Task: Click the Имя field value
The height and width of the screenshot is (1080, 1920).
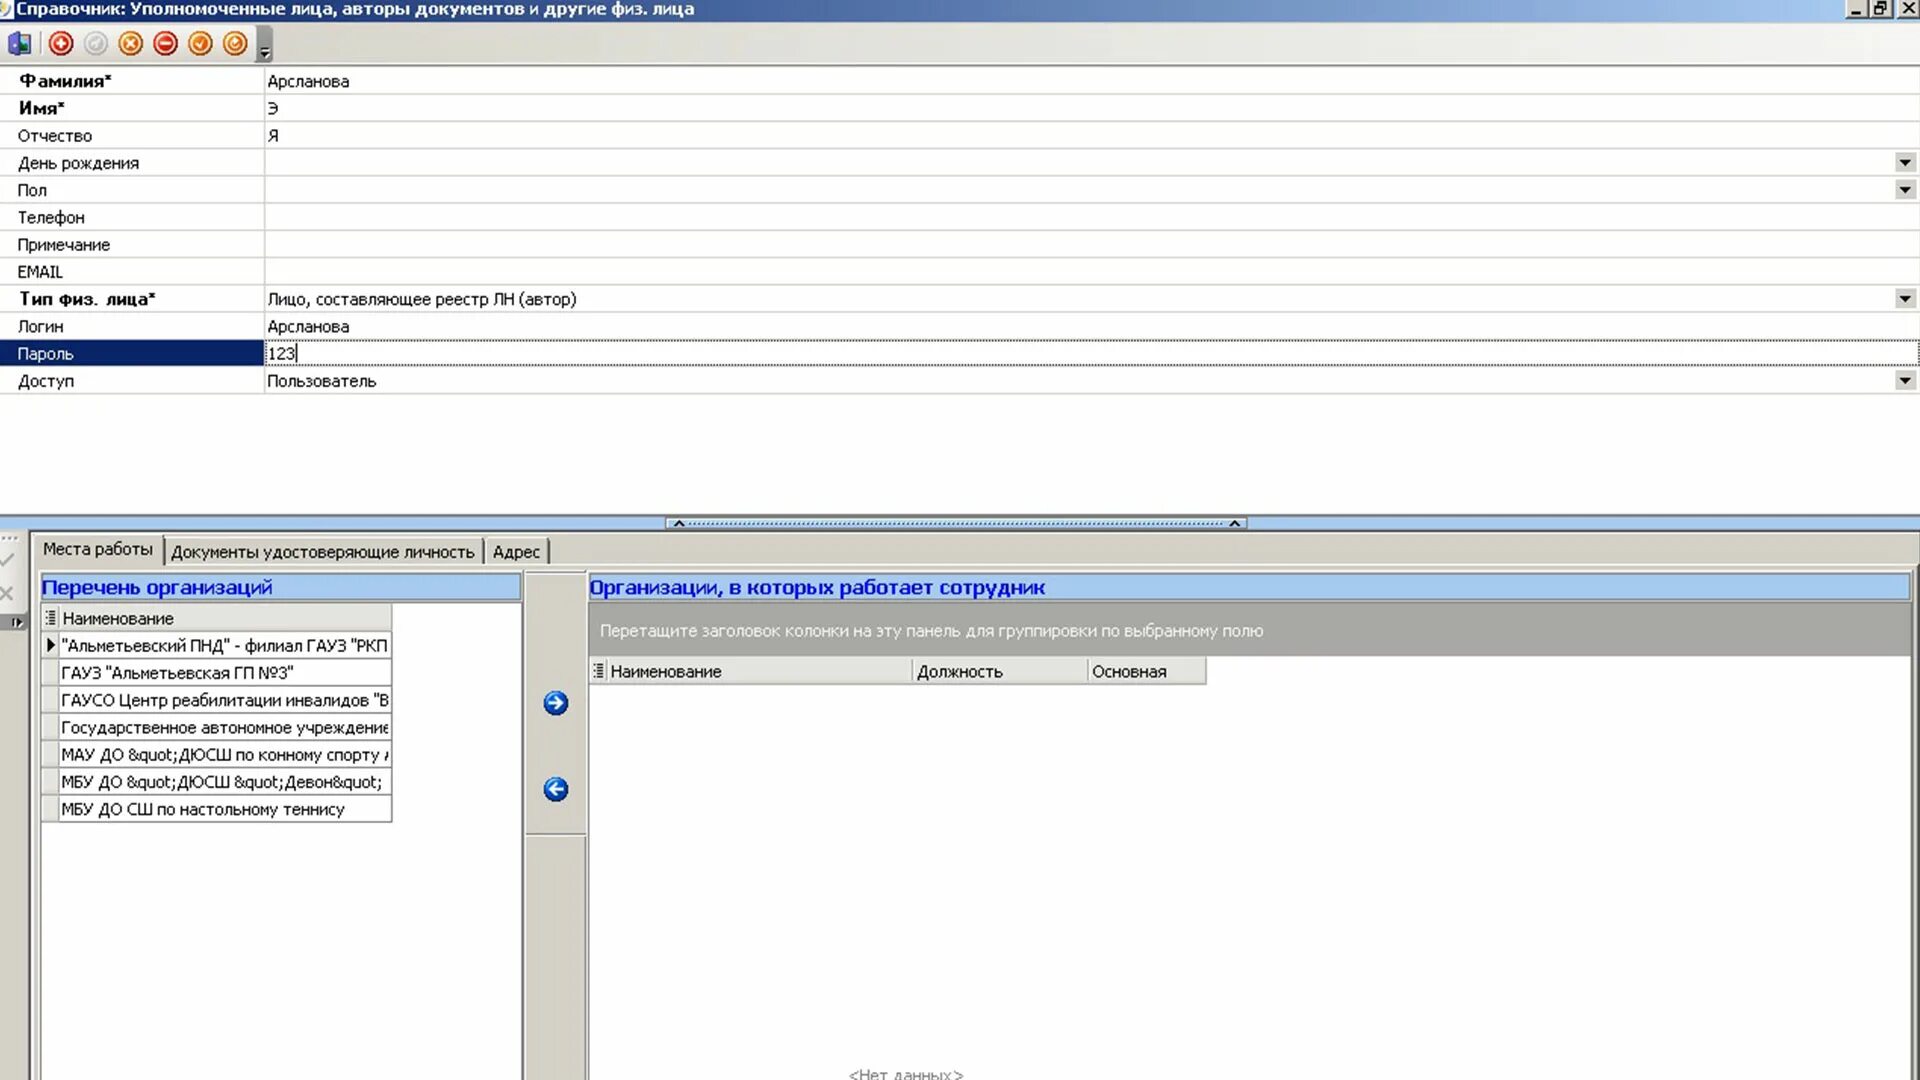Action: click(1091, 108)
